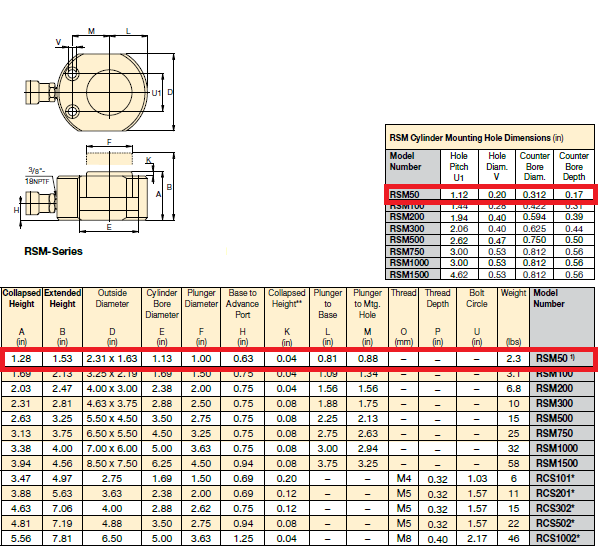Click the RSM-Series diagram caption

[x=53, y=251]
